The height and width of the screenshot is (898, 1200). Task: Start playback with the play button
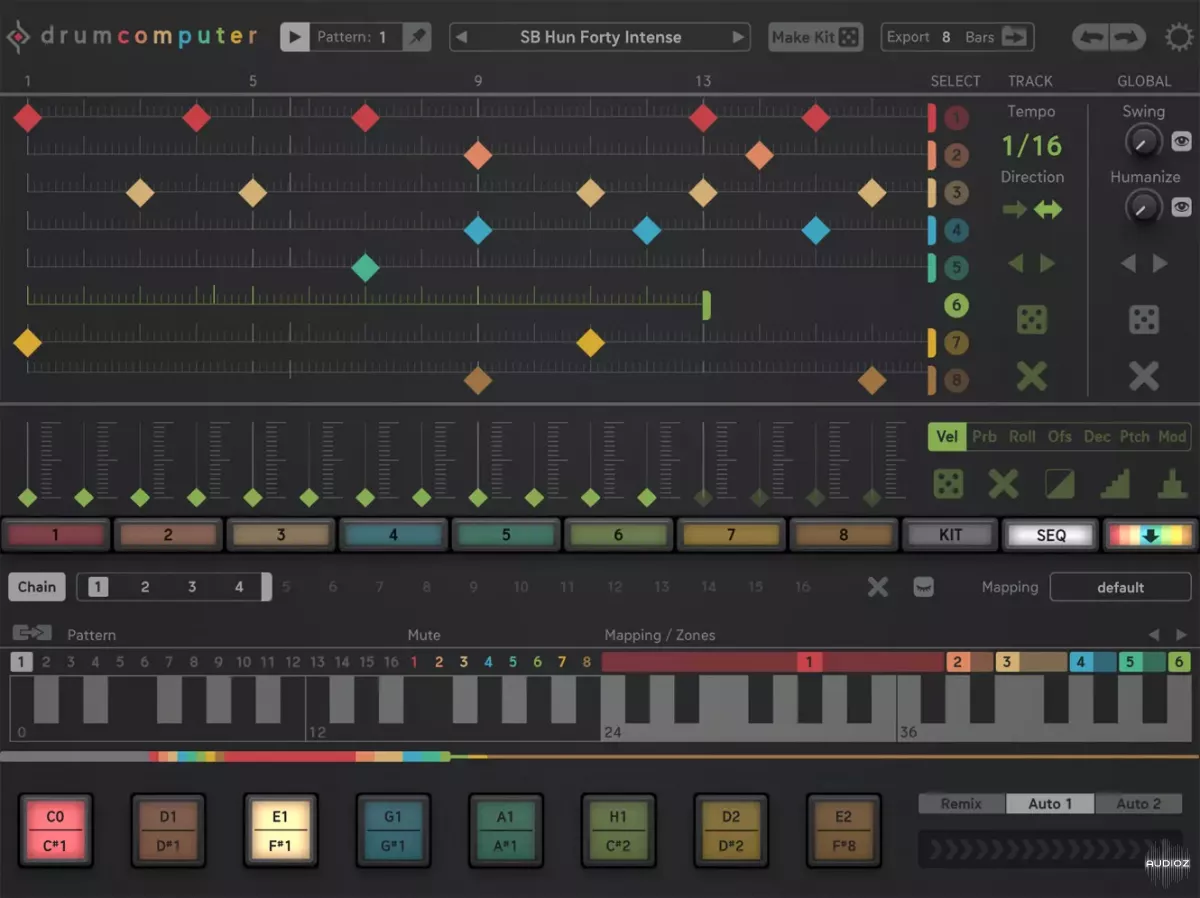click(295, 37)
